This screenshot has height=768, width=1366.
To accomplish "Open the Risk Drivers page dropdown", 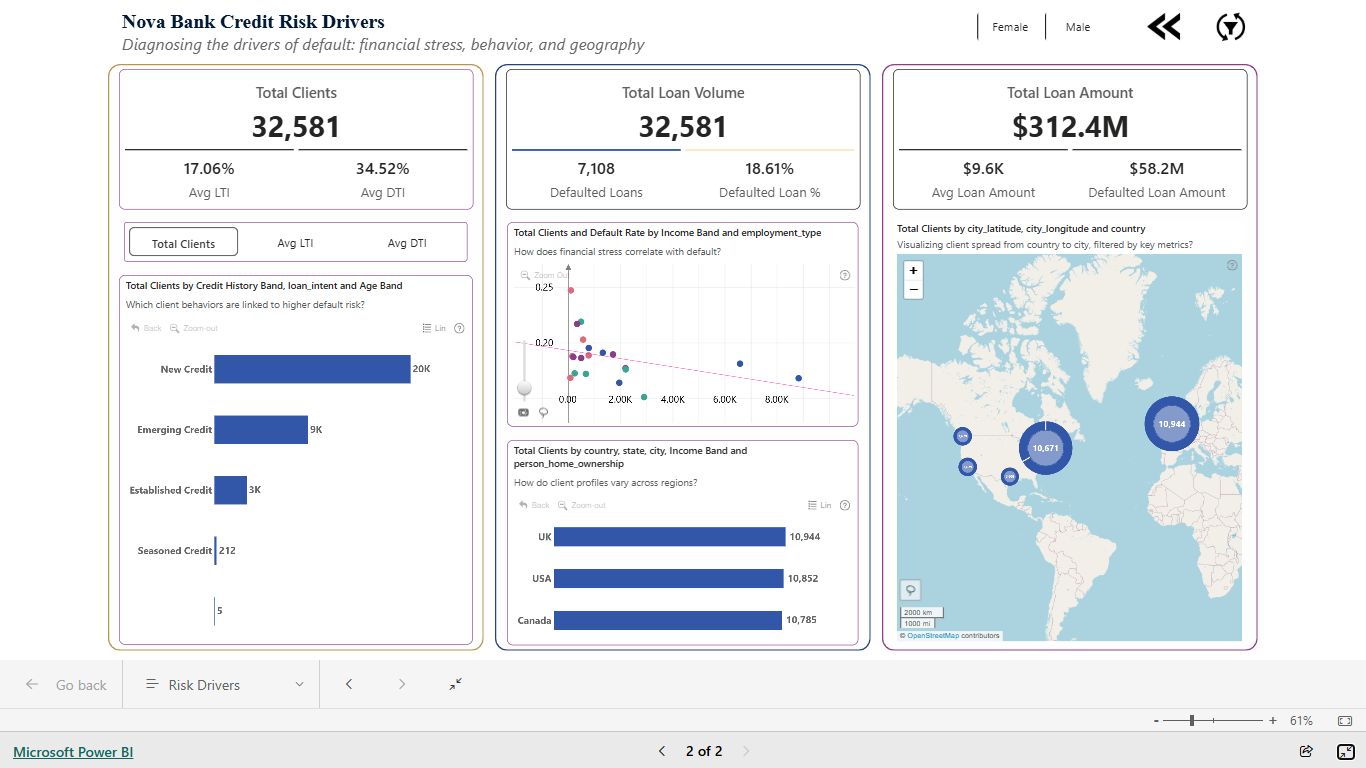I will coord(225,684).
